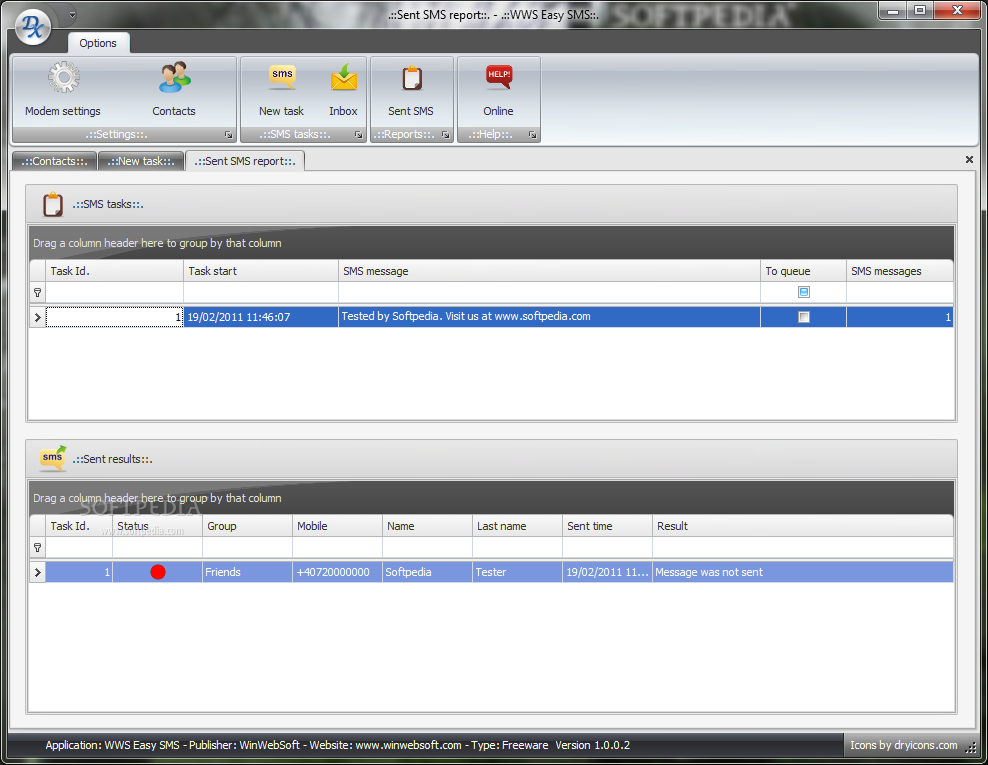Sort by Result column header

tap(803, 526)
